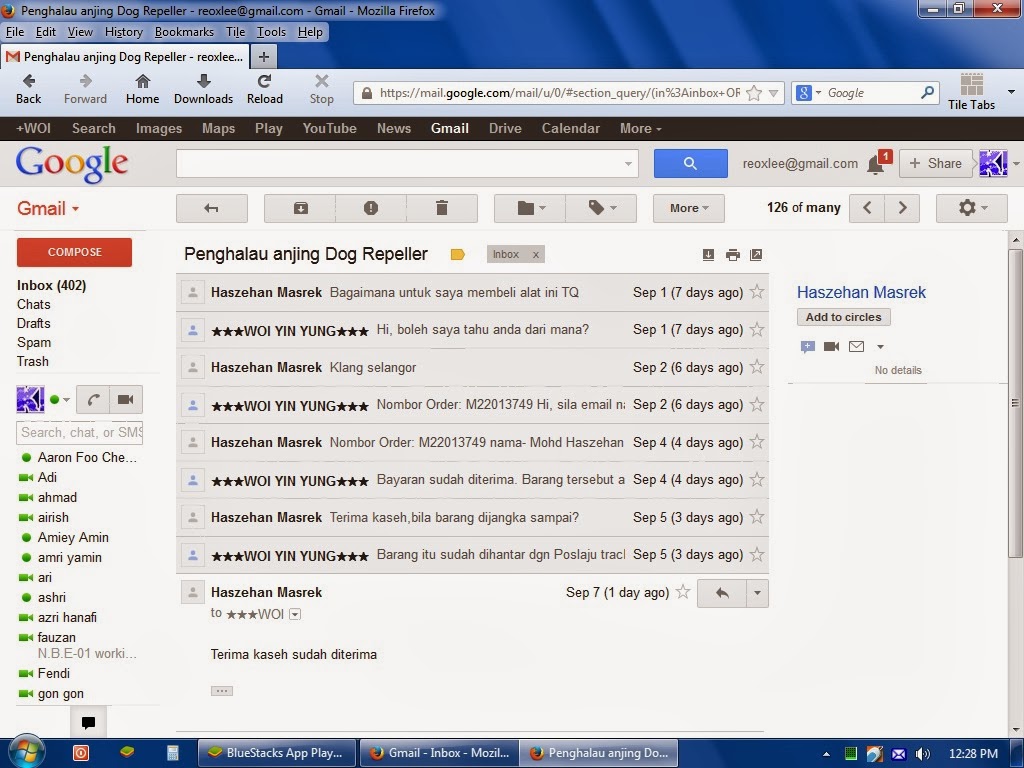The height and width of the screenshot is (768, 1024).
Task: Open the Firefox Tools menu
Action: coord(271,32)
